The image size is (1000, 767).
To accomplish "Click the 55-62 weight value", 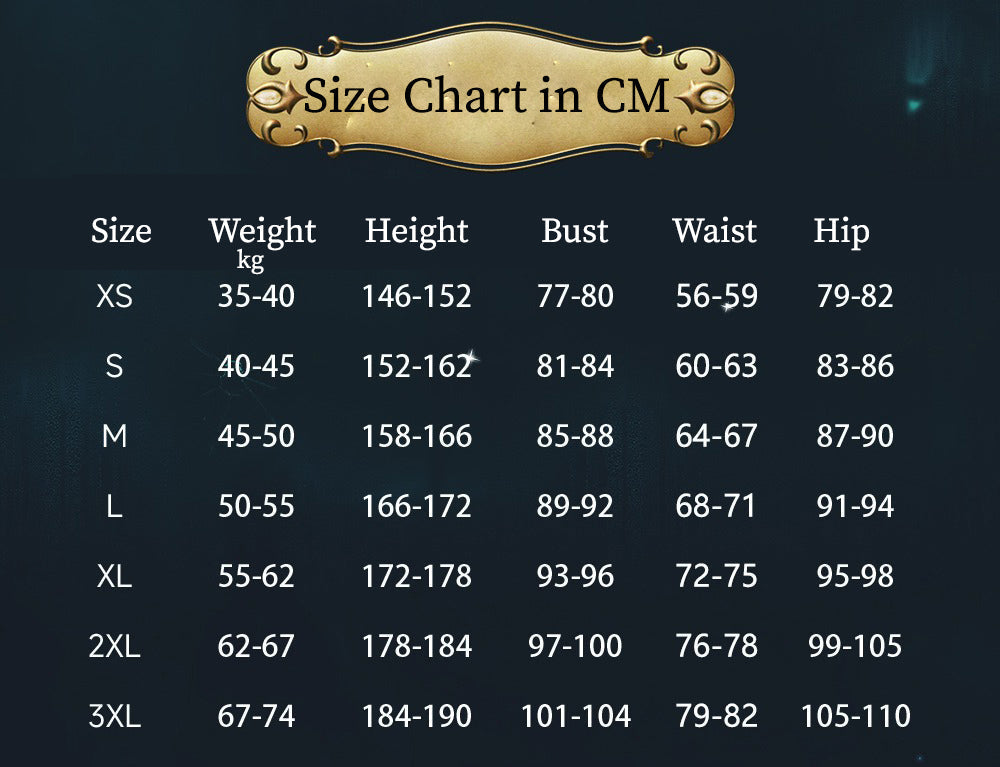I will point(256,576).
